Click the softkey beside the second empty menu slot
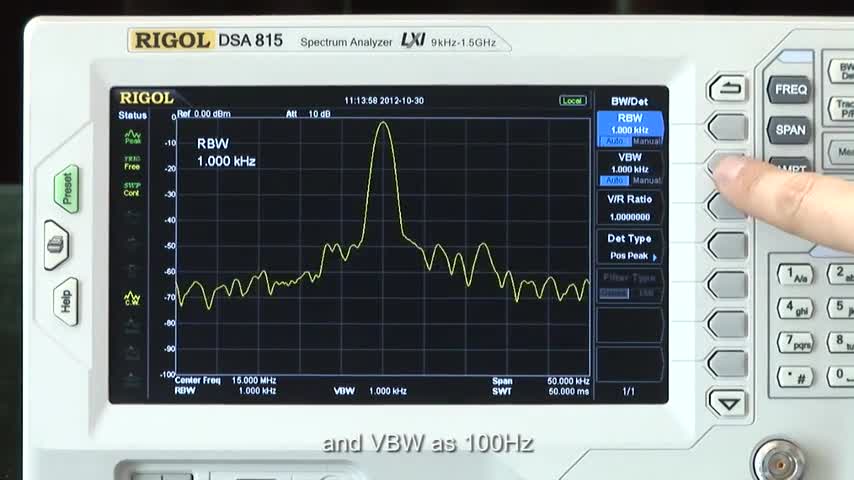Screen dimensions: 854x480 point(727,363)
